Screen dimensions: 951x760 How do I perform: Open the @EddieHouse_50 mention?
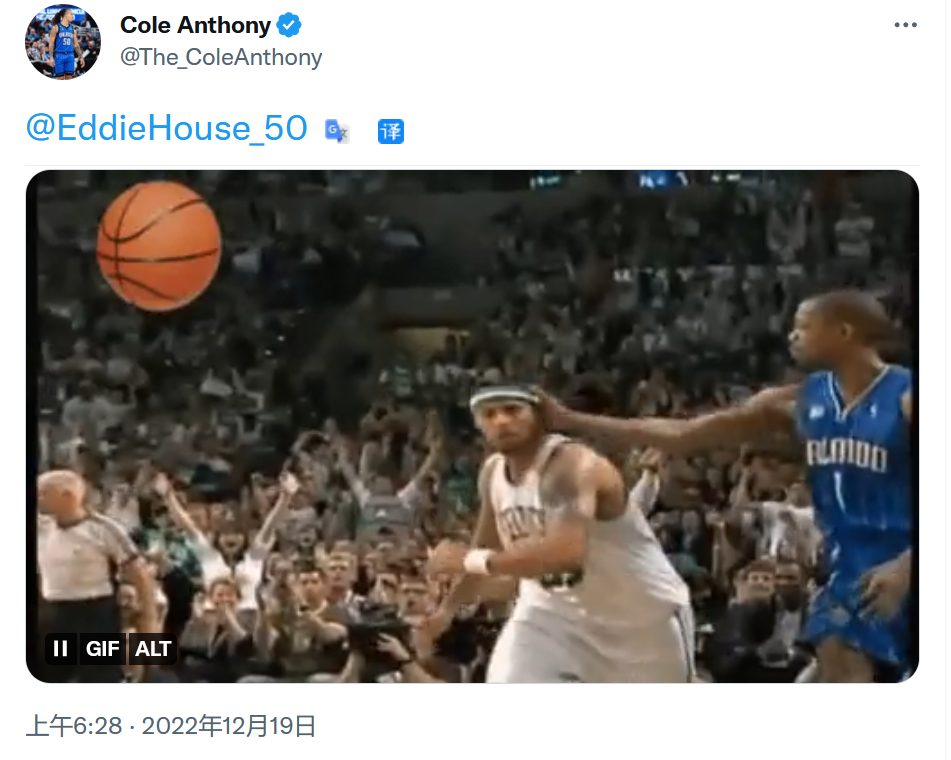point(167,128)
